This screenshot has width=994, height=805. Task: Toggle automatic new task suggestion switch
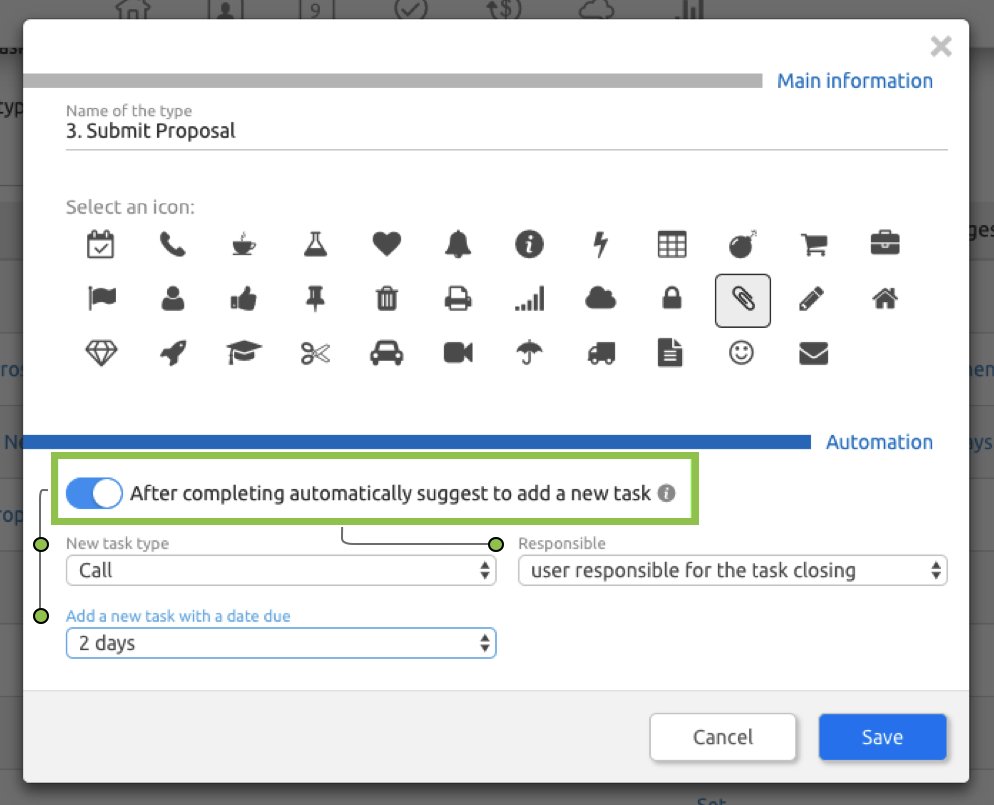pos(94,493)
